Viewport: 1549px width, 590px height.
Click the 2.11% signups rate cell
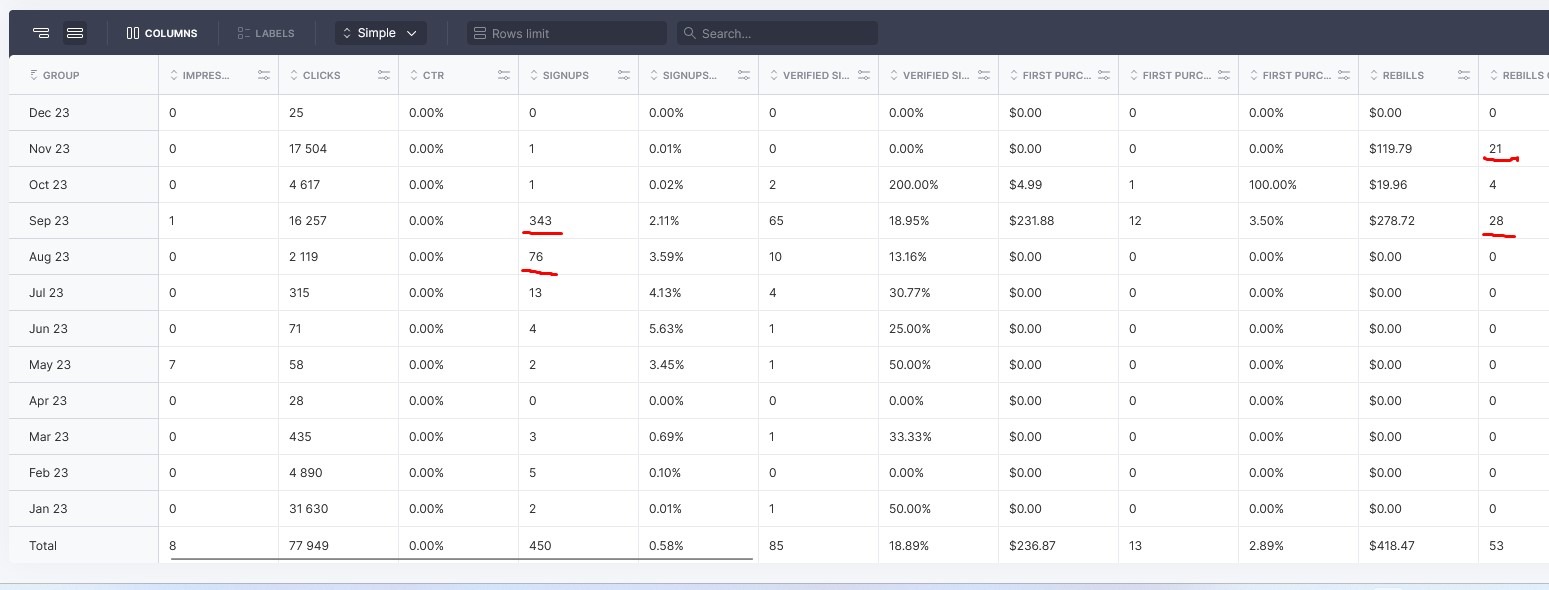[666, 221]
